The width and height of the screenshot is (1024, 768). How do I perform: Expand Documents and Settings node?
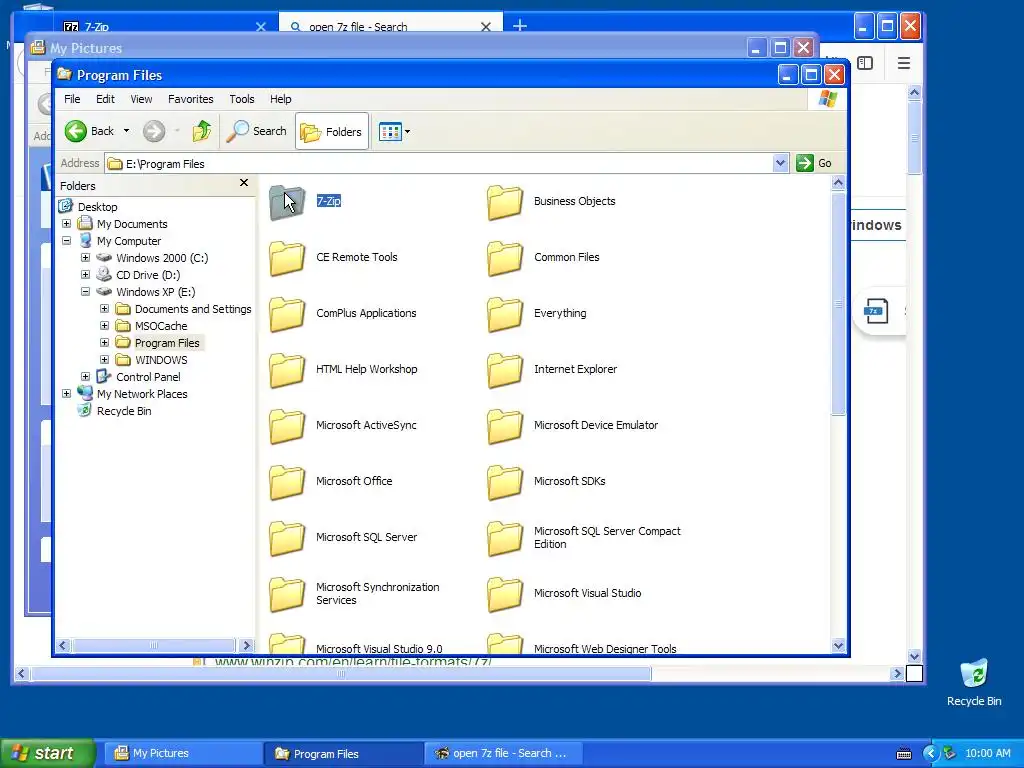(x=104, y=308)
